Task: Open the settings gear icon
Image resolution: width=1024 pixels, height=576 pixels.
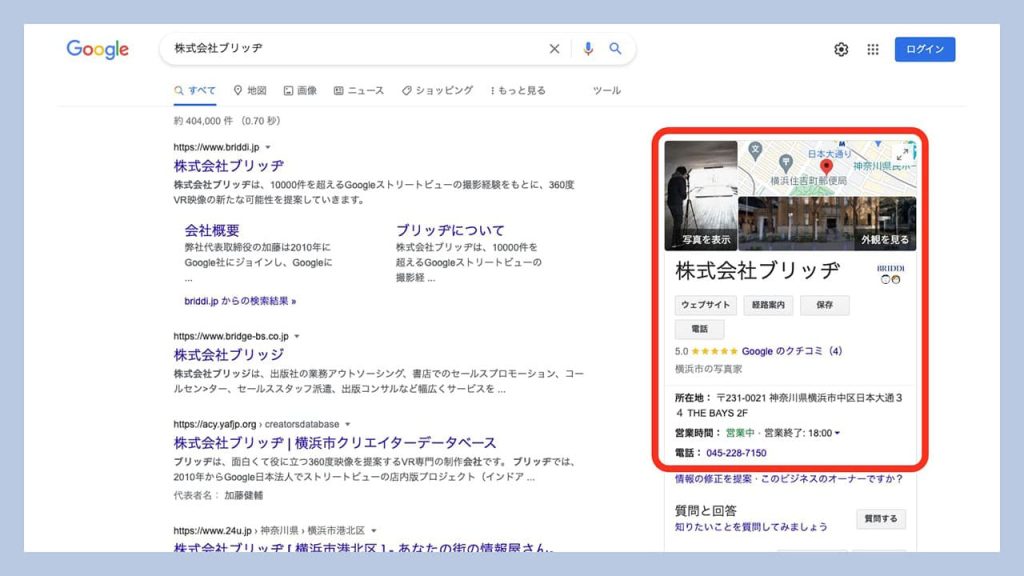Action: [x=841, y=50]
